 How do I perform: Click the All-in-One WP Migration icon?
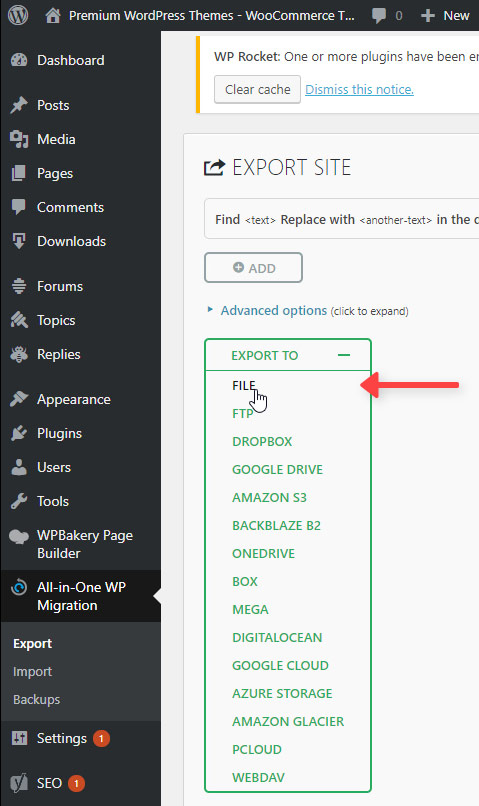pyautogui.click(x=19, y=587)
